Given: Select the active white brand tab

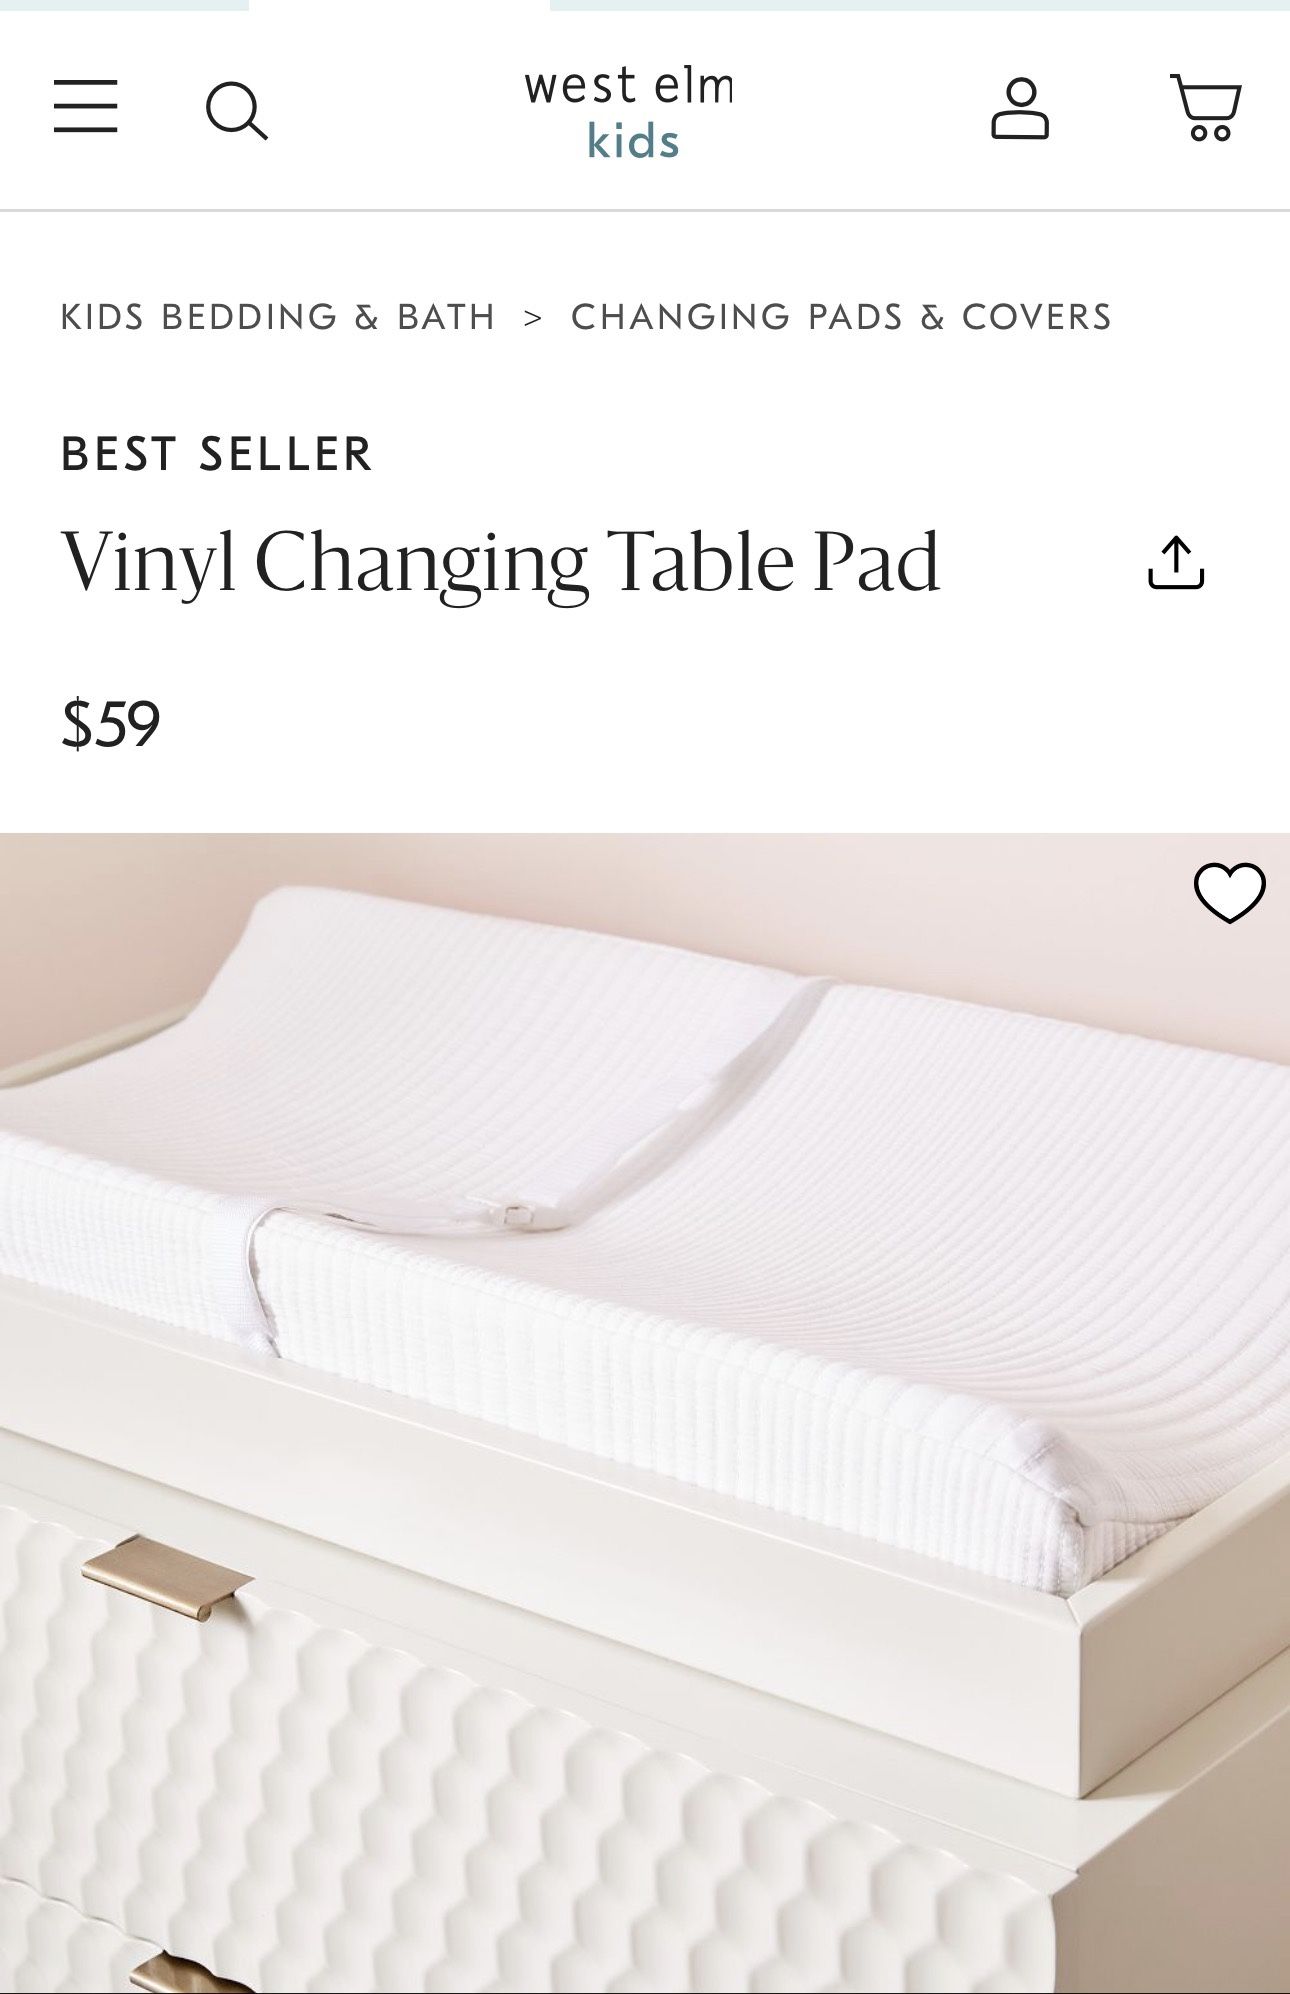Looking at the screenshot, I should [x=399, y=5].
